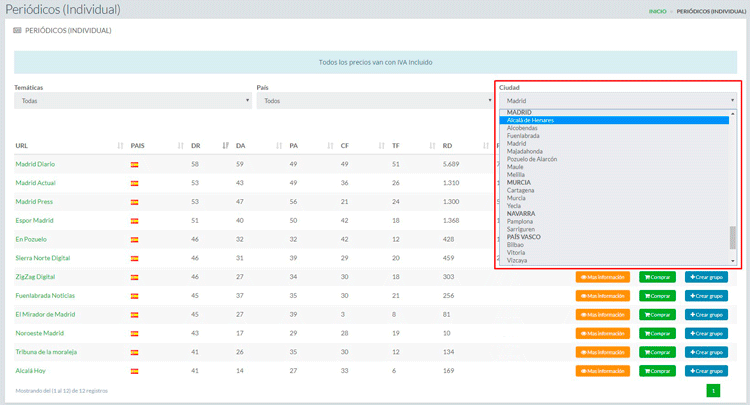Click Mas información for Fuenlabrada Noticias

tap(603, 296)
